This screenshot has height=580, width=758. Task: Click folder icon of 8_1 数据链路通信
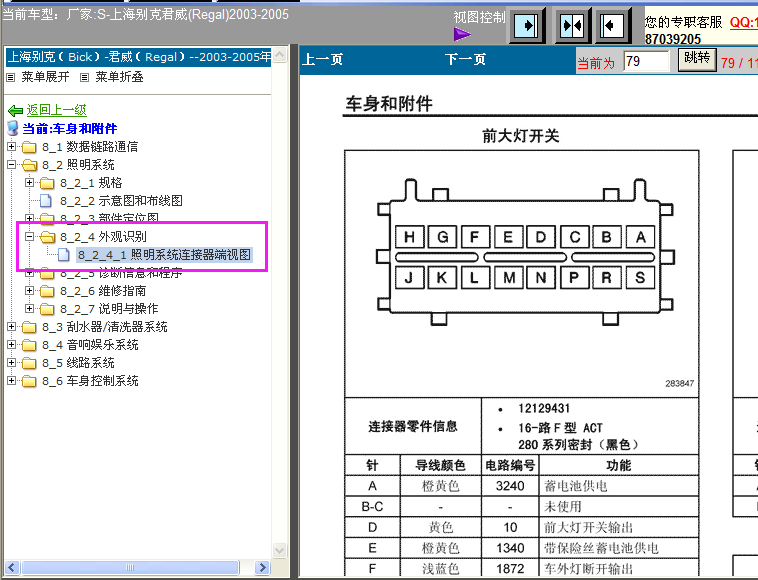tap(29, 146)
